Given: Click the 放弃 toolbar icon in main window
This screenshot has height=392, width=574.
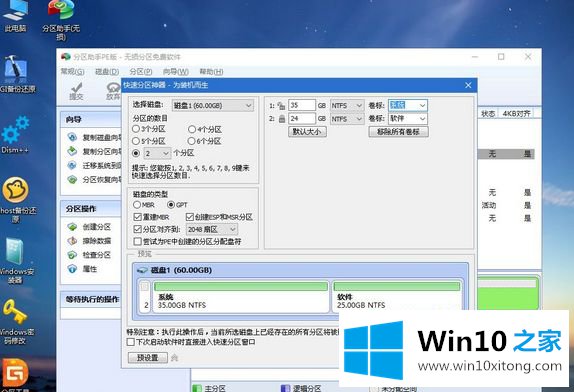Looking at the screenshot, I should [x=113, y=91].
